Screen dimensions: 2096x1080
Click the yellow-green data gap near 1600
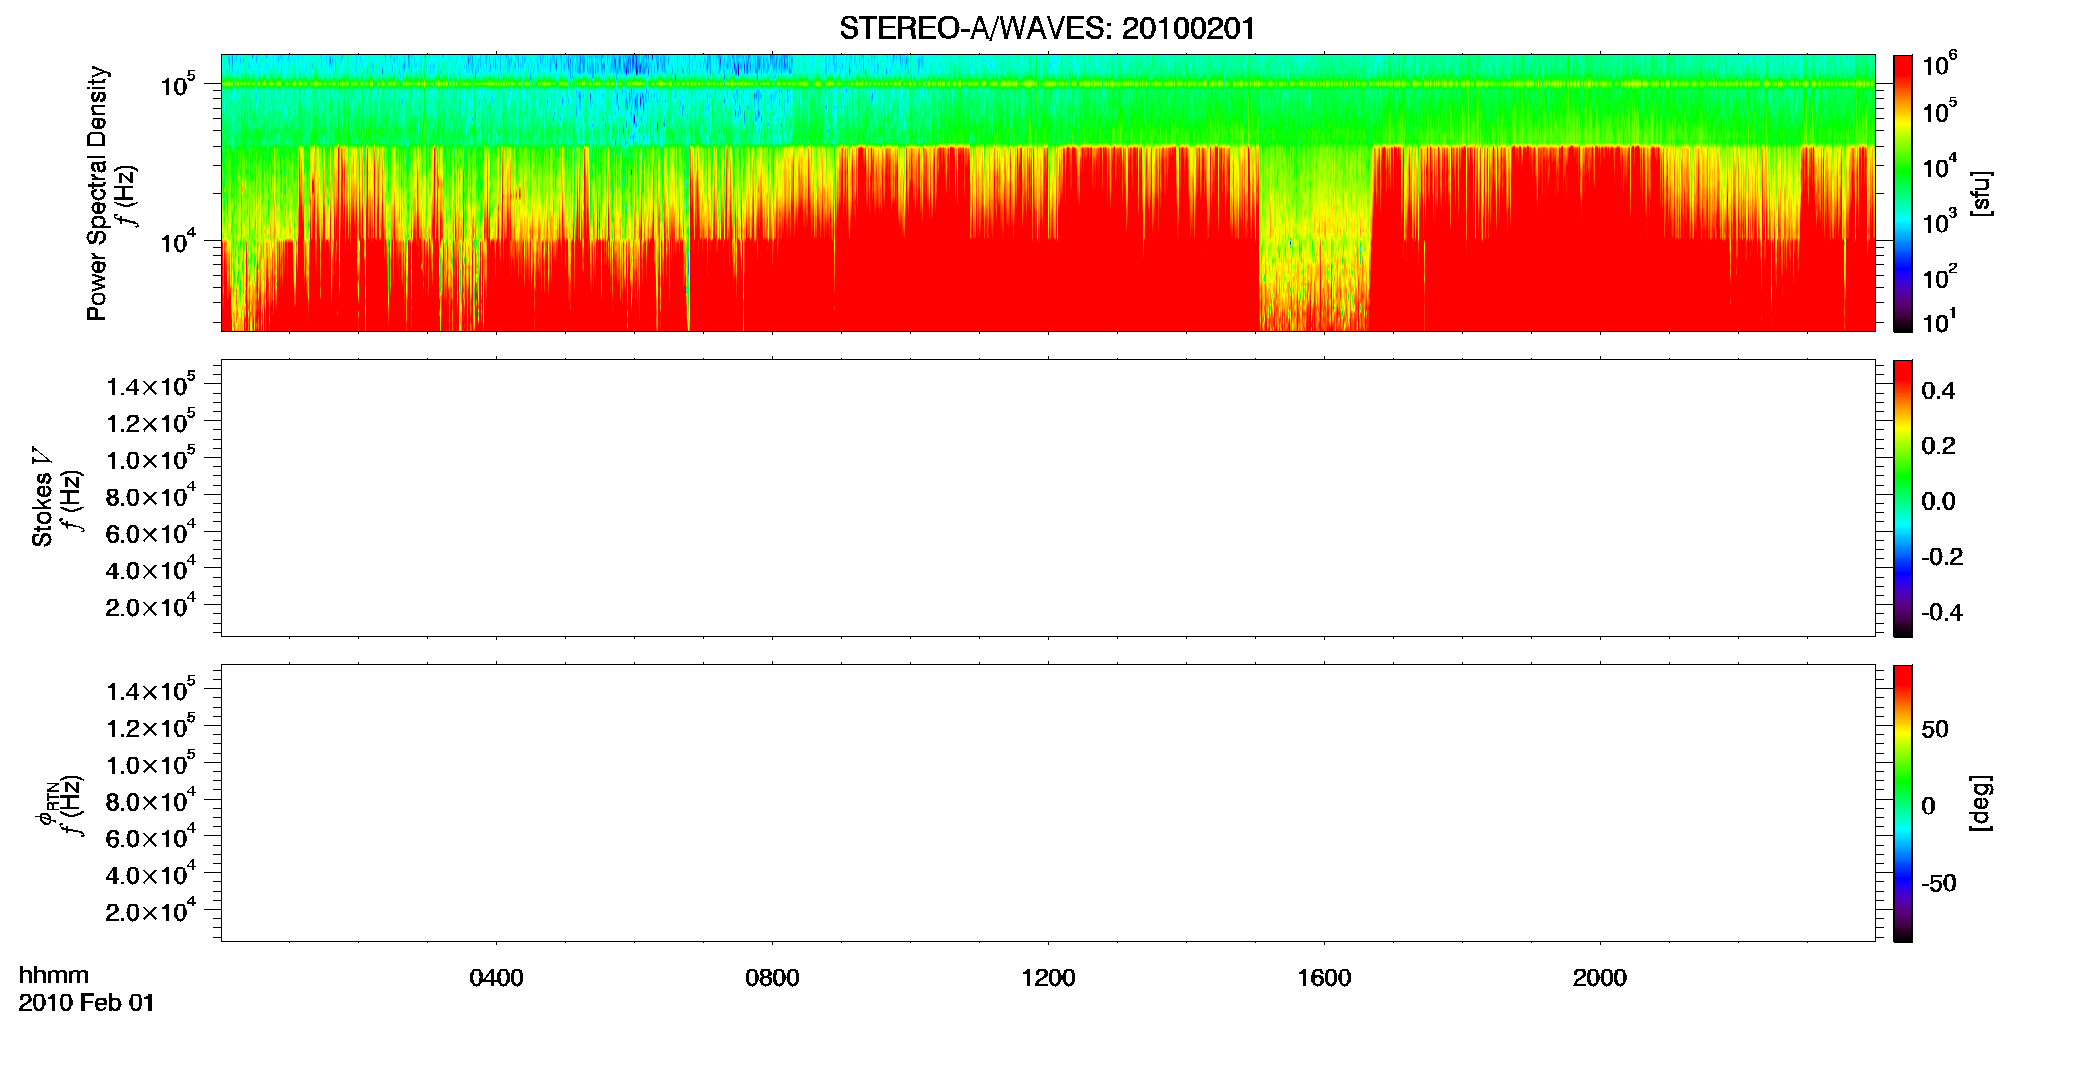1314,240
